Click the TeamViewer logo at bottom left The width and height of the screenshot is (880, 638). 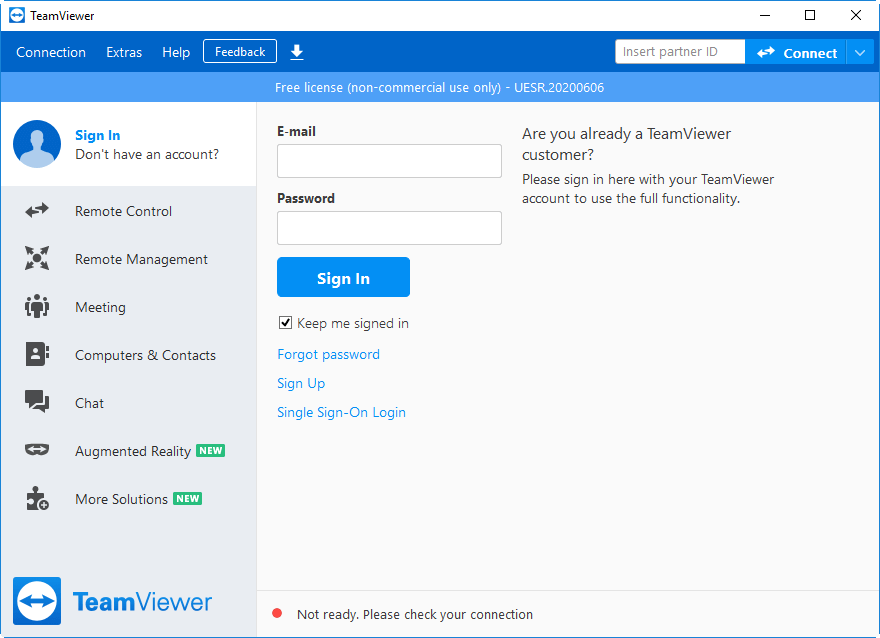(x=112, y=601)
